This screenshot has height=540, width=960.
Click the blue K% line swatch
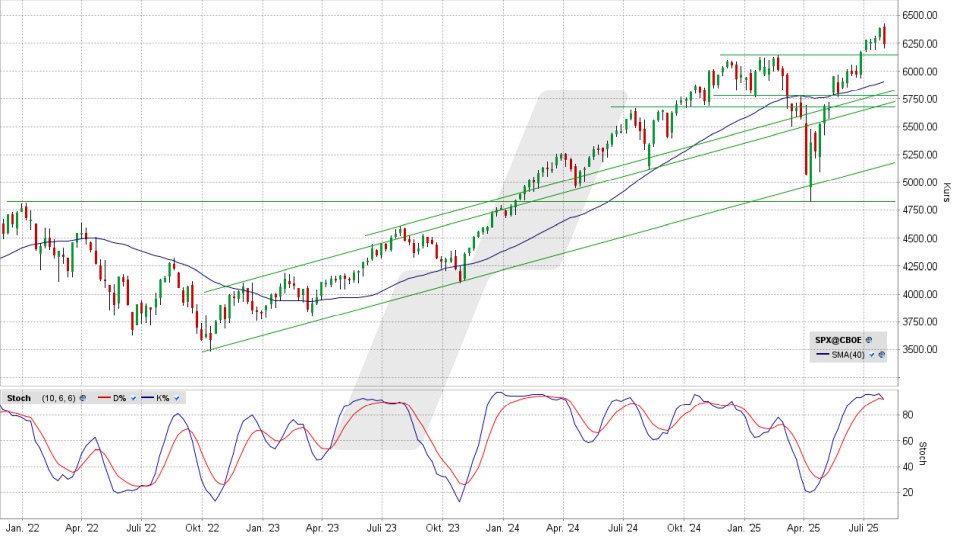[x=148, y=397]
